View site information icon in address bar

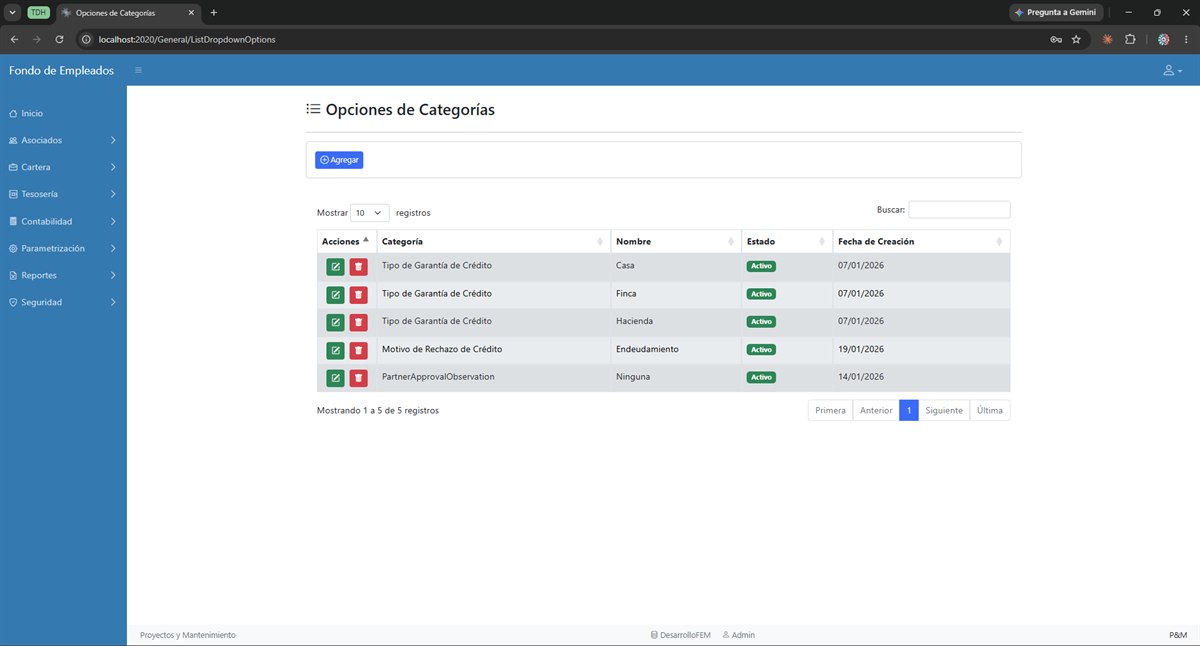coord(86,39)
